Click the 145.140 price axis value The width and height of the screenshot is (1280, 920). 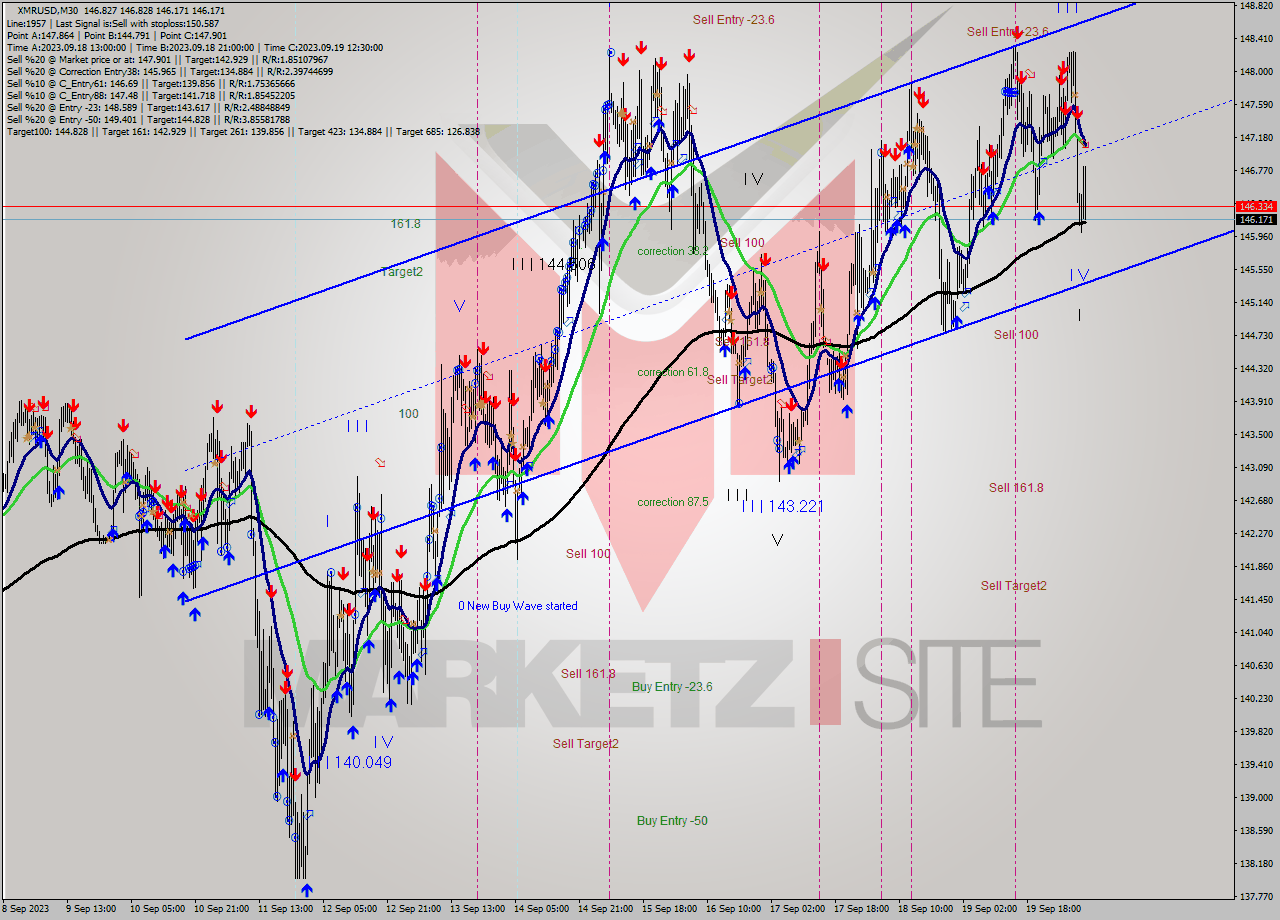pyautogui.click(x=1256, y=302)
